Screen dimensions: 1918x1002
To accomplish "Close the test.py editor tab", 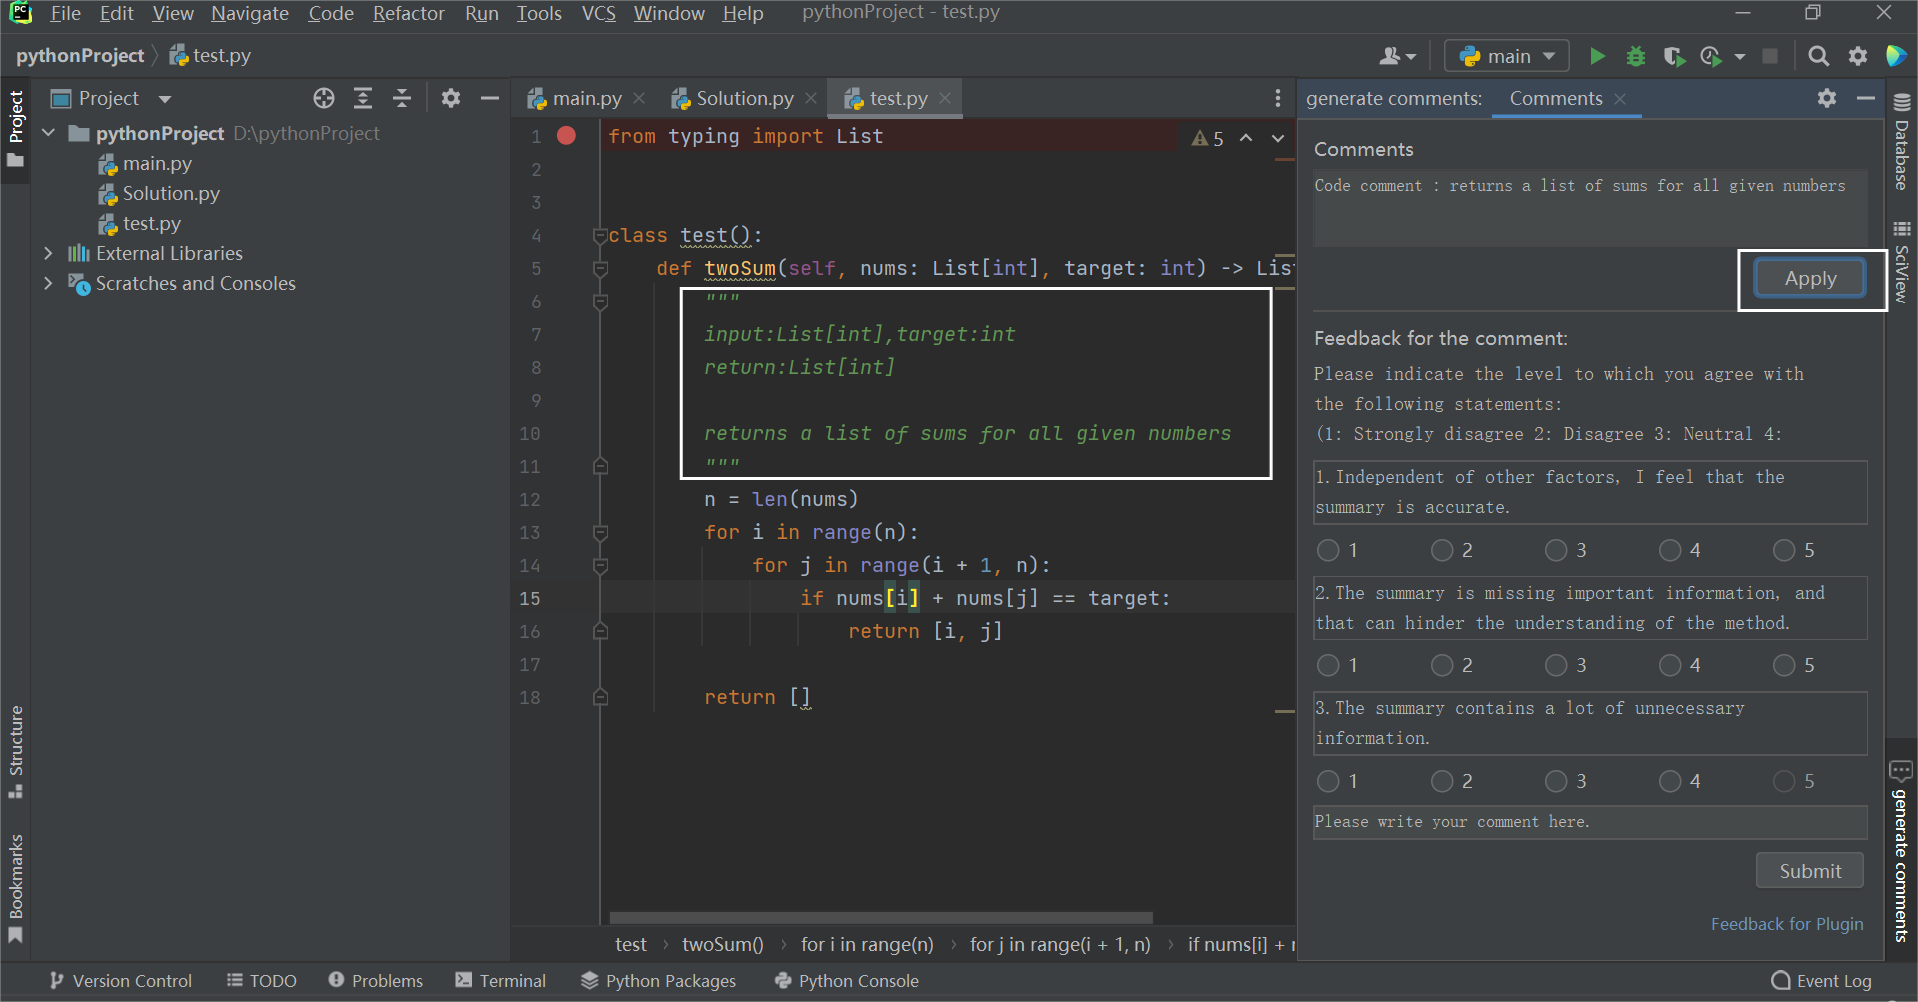I will pos(944,98).
